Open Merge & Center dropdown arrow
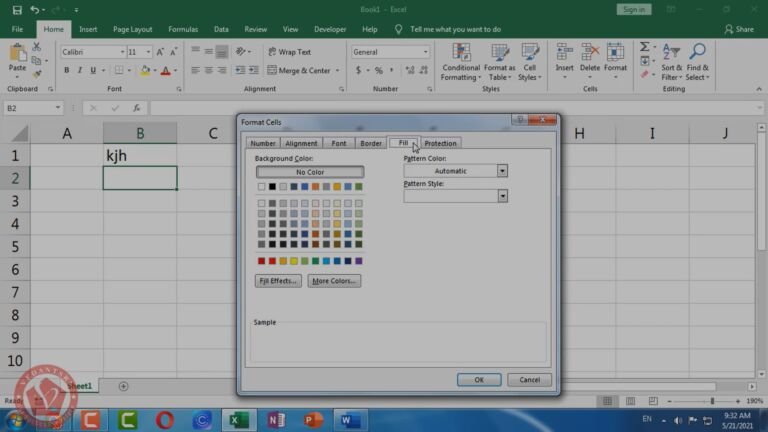Image resolution: width=768 pixels, height=432 pixels. coord(337,71)
